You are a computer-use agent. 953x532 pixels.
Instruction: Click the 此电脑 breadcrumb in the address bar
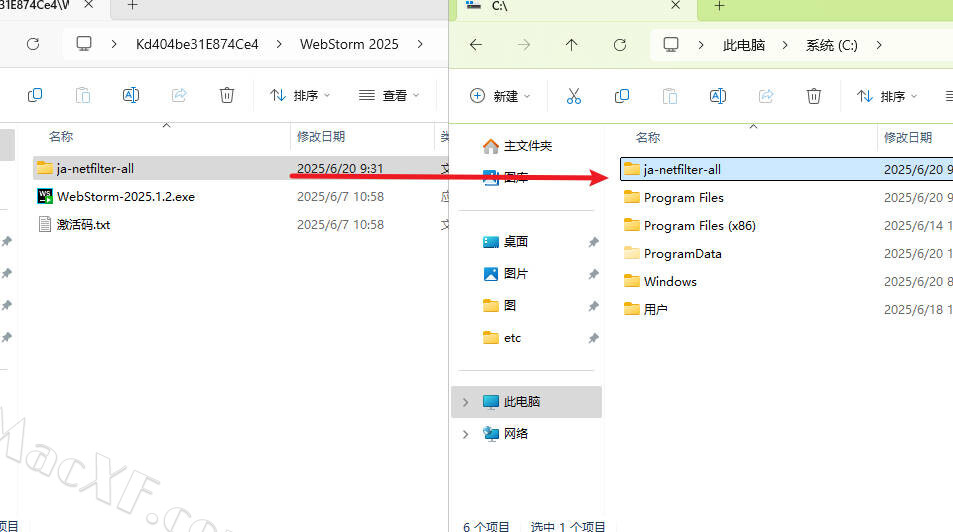[x=743, y=45]
